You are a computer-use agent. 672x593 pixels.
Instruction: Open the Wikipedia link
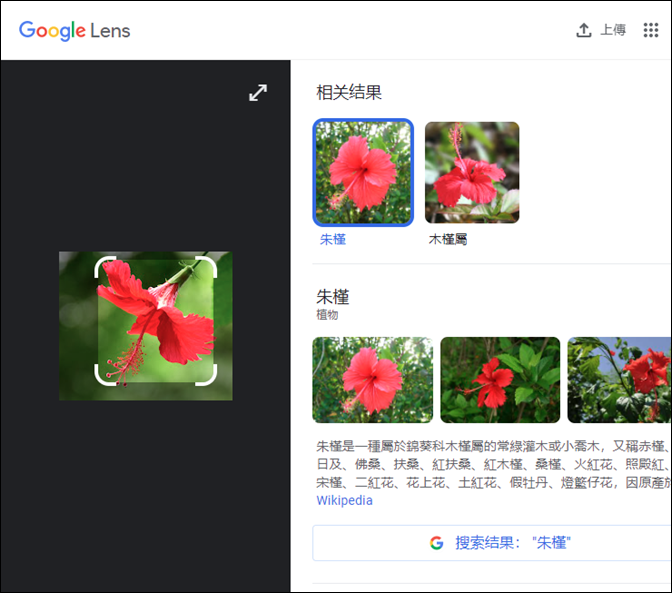coord(344,500)
